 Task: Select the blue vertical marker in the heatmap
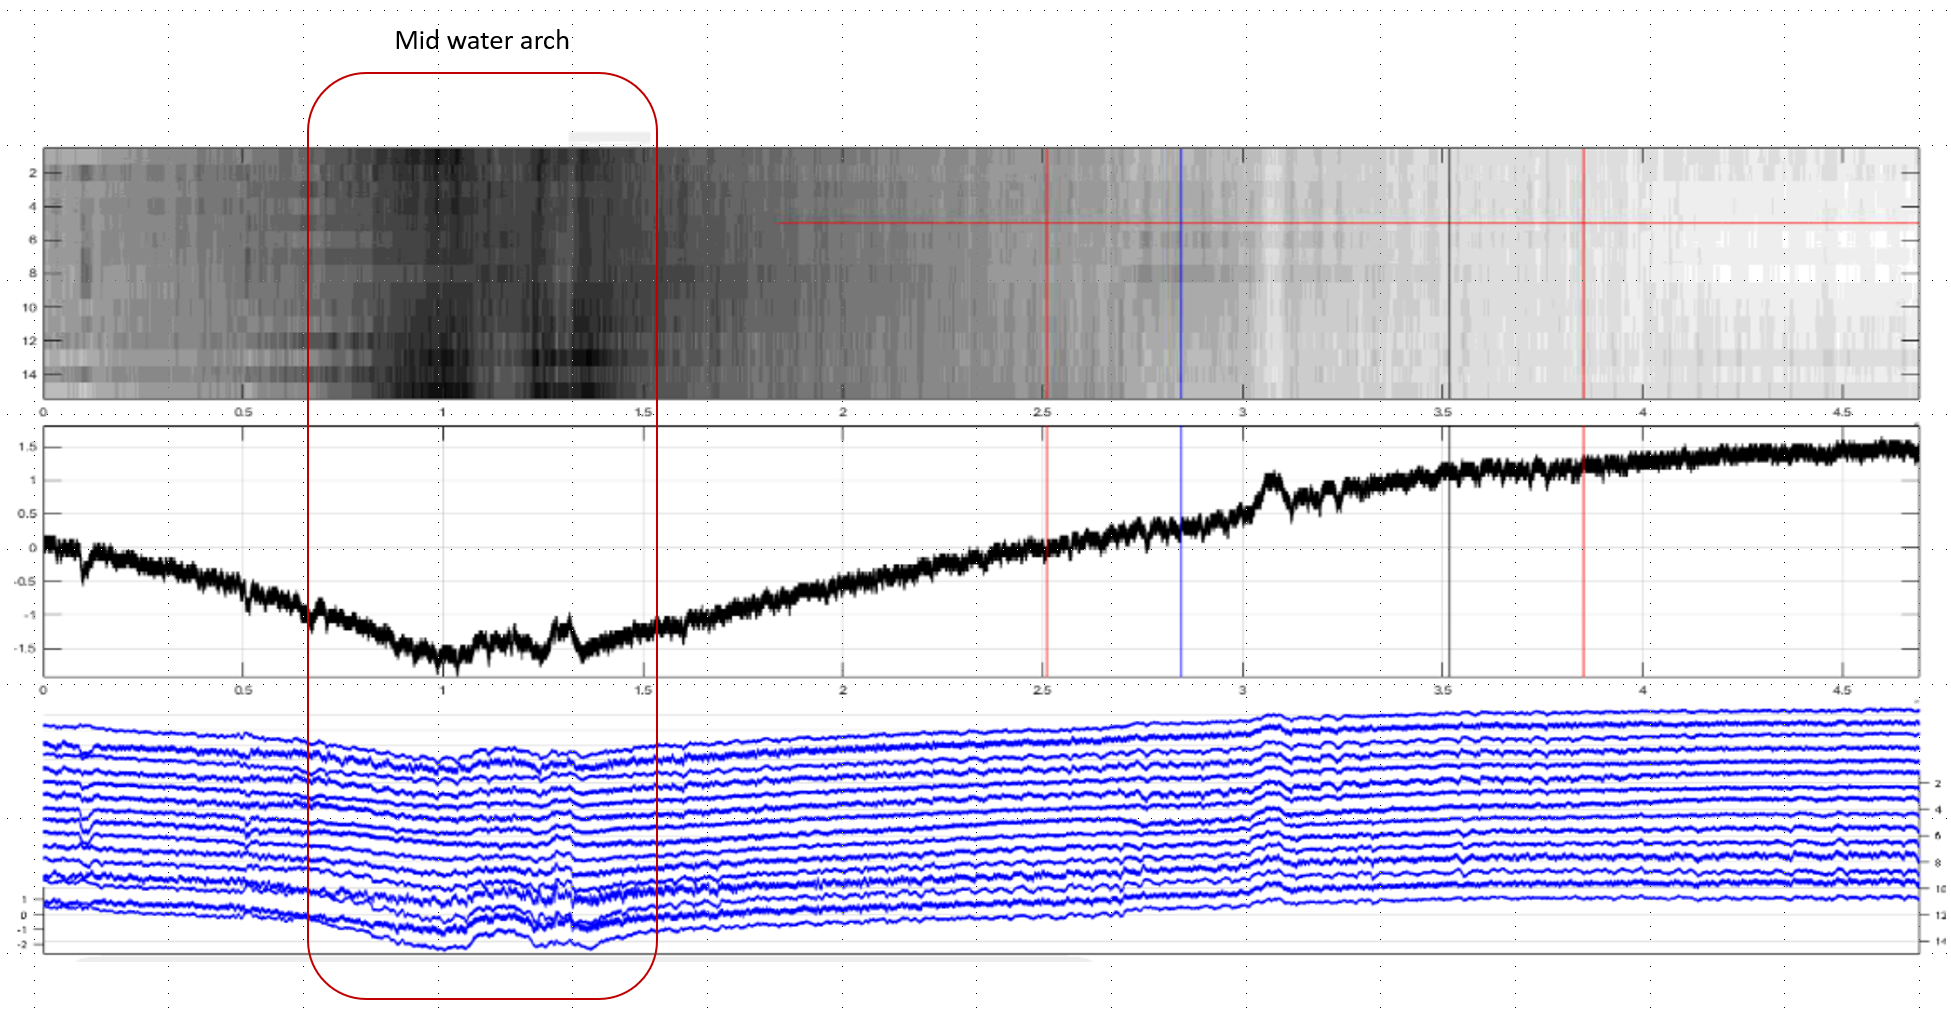pos(1181,300)
